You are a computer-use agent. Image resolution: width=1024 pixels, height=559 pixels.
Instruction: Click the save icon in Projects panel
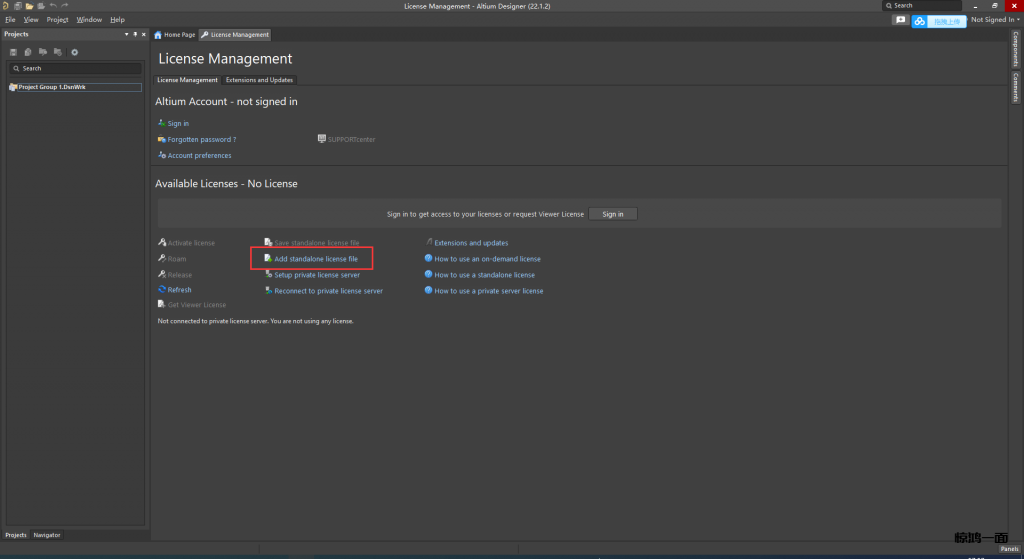coord(14,52)
